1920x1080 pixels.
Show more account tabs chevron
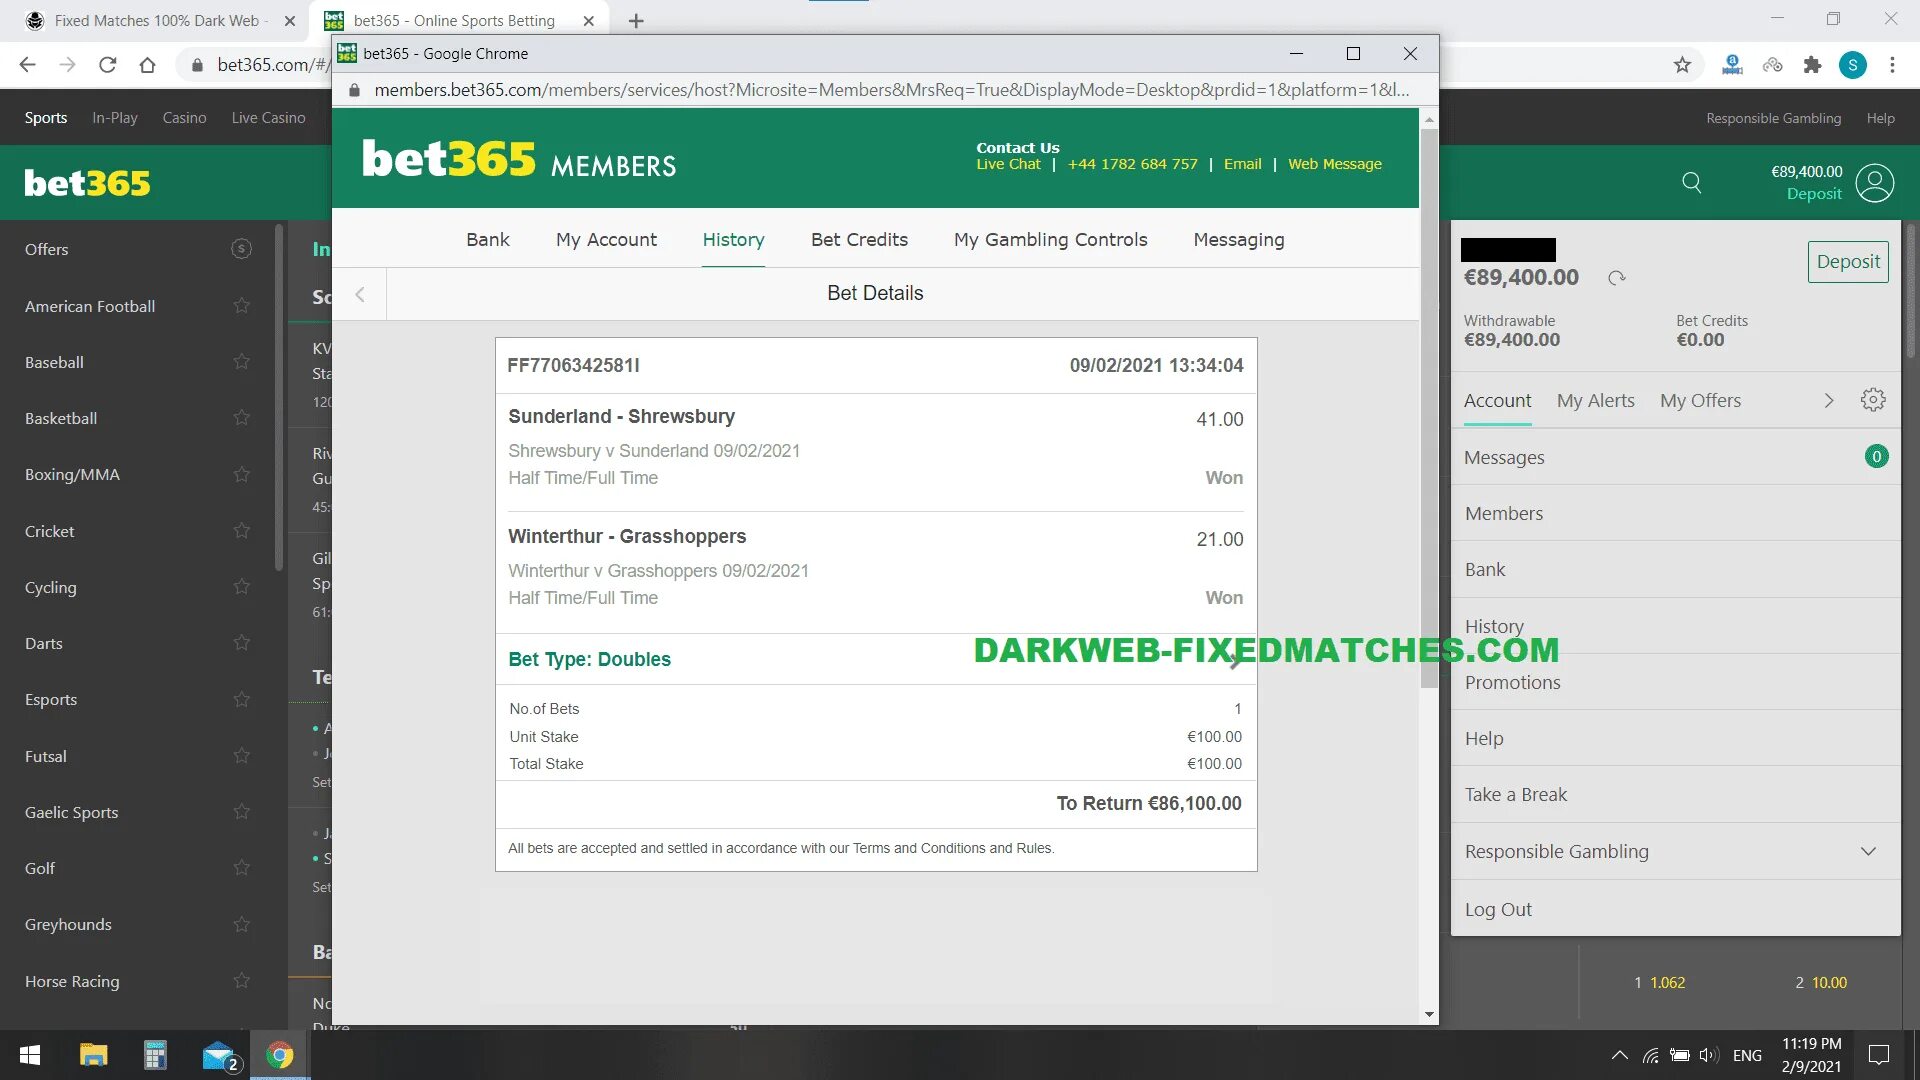tap(1828, 400)
